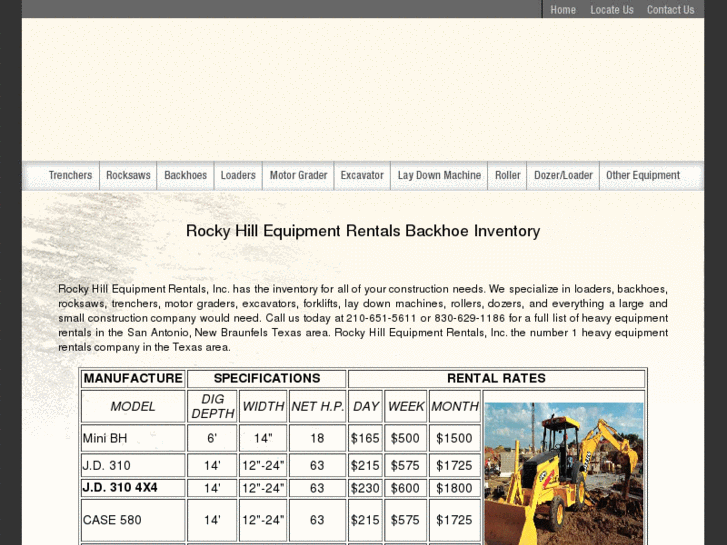The image size is (727, 545).
Task: Choose Backhoes in navigation bar
Action: [185, 175]
